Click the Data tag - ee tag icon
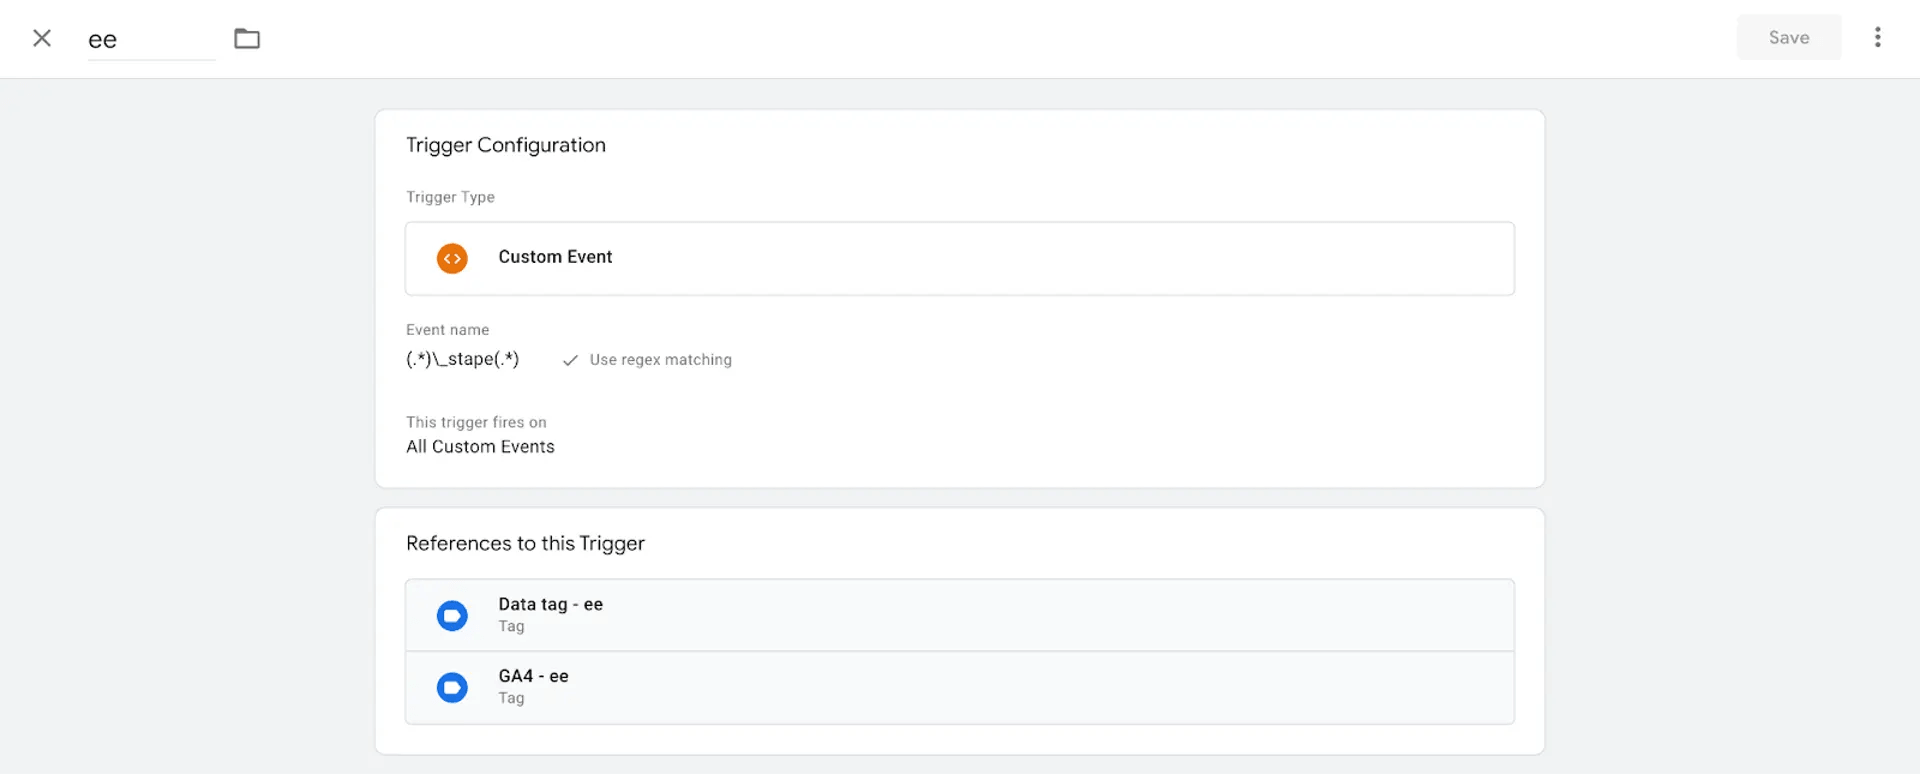This screenshot has width=1920, height=774. tap(452, 615)
